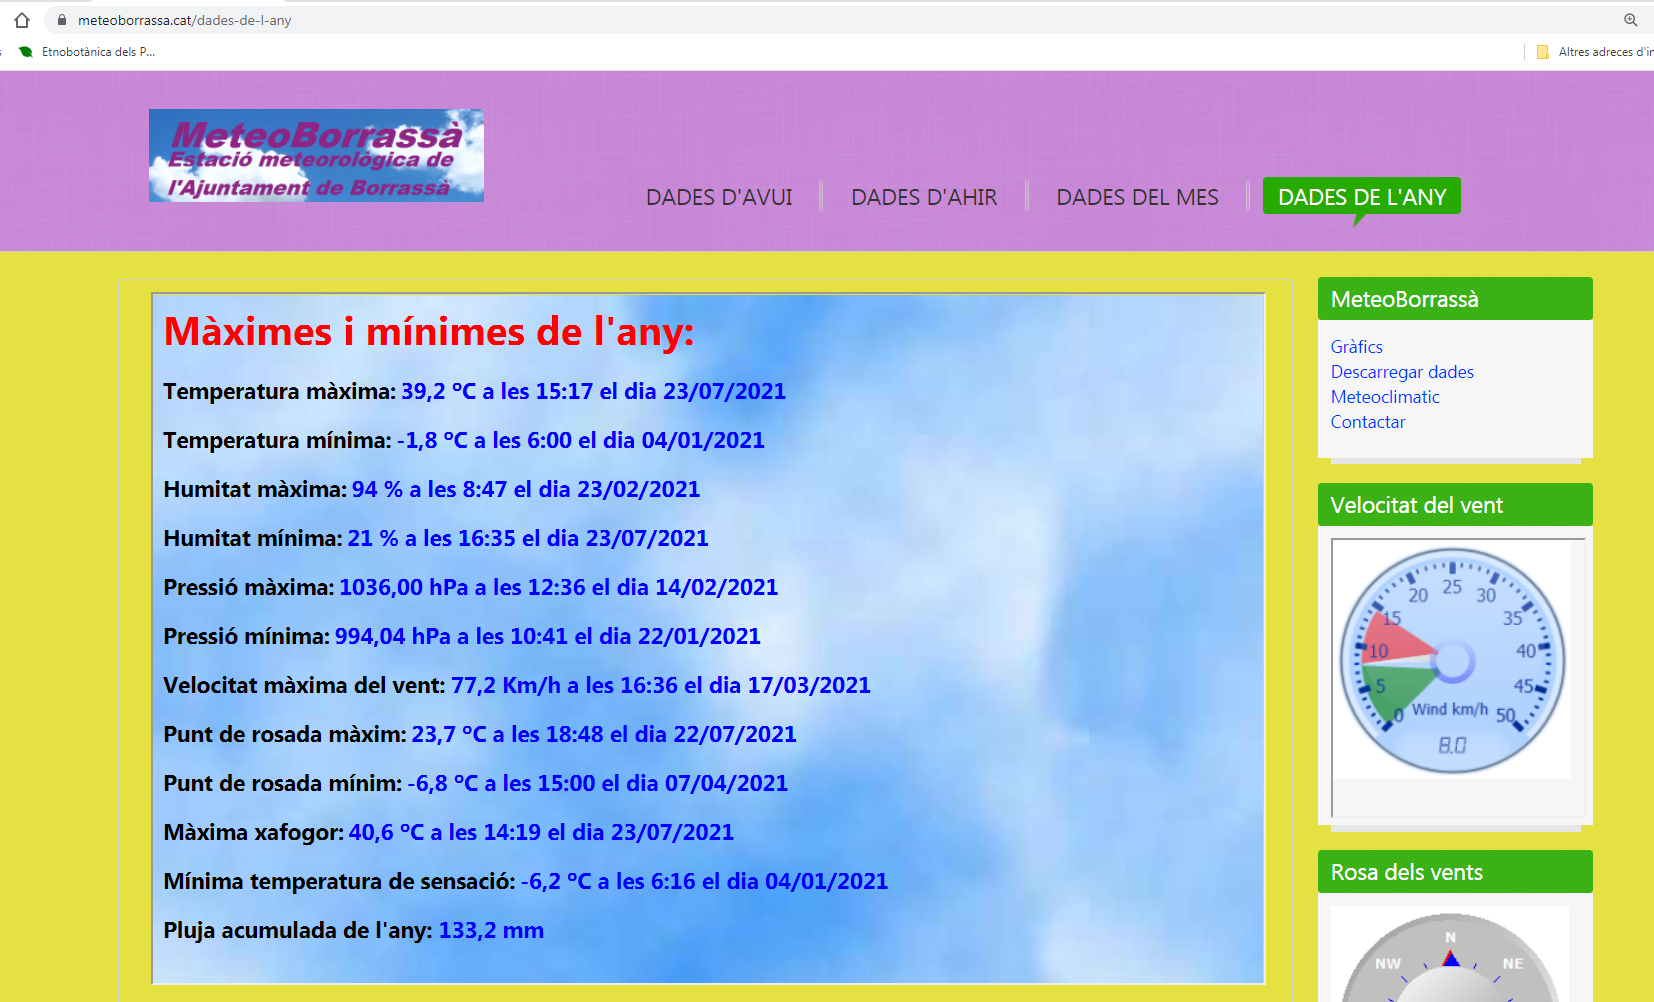Open the Descarregar dades link
This screenshot has height=1002, width=1654.
pos(1402,372)
